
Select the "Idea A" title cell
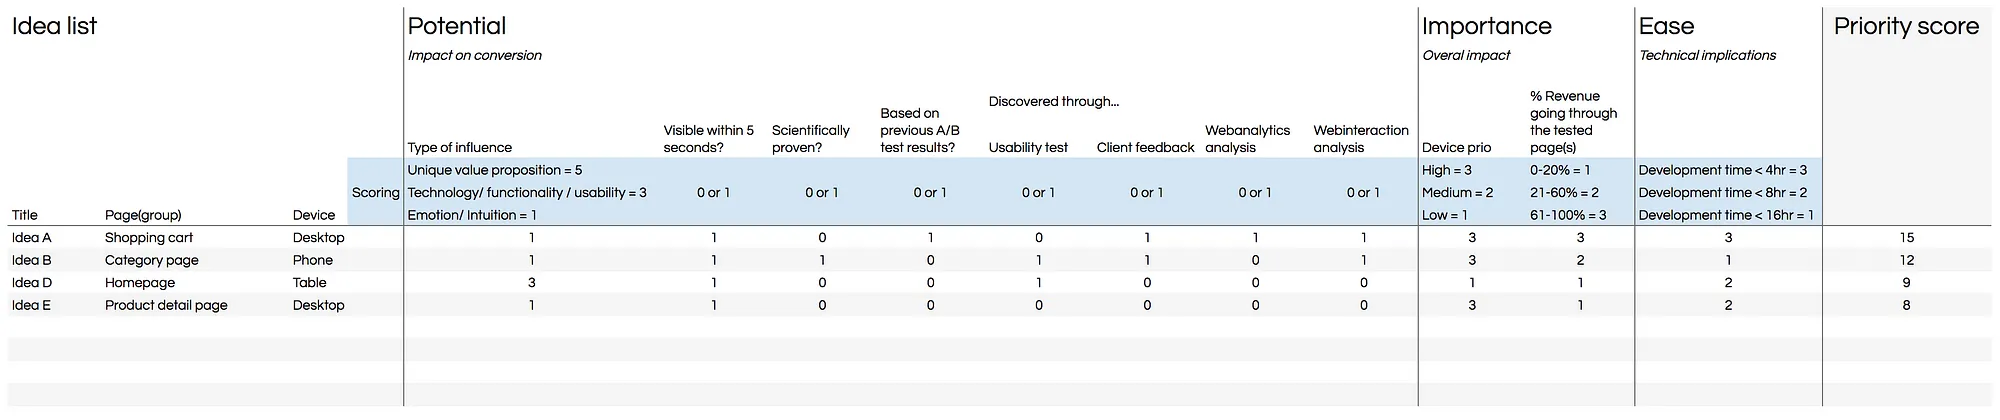[31, 238]
